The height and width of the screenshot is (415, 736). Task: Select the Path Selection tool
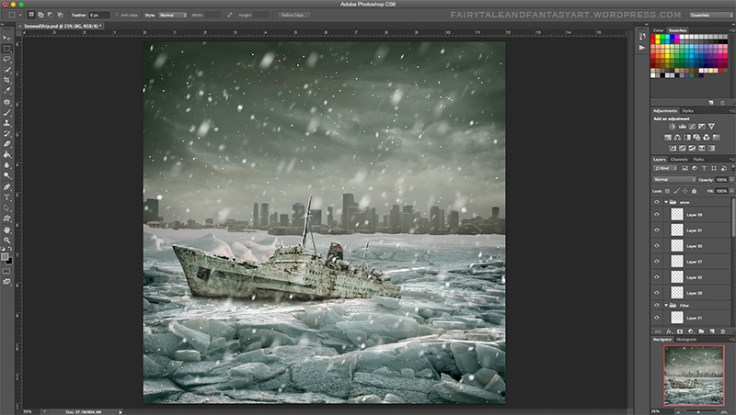tap(7, 208)
